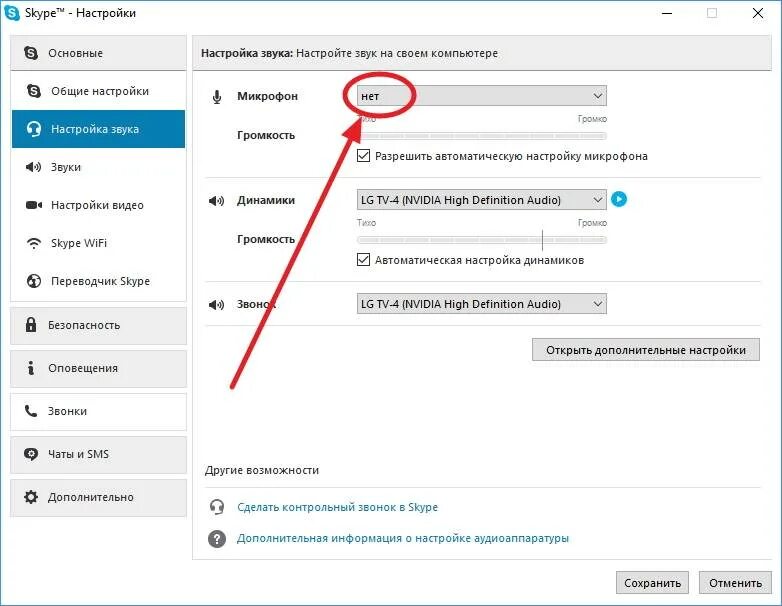The height and width of the screenshot is (606, 782).
Task: Expand the Звонки settings section
Action: tap(98, 411)
